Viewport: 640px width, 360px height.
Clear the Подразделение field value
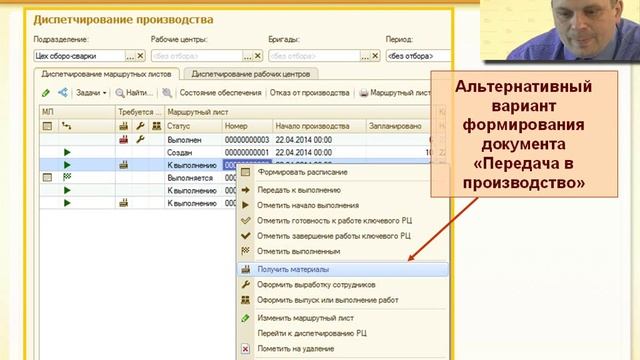point(140,56)
